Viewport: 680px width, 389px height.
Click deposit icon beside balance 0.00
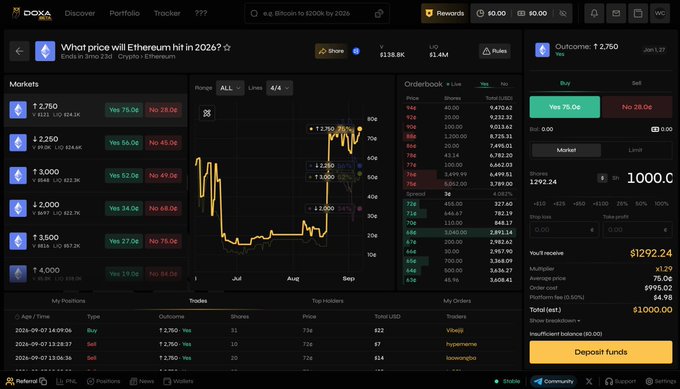(655, 129)
